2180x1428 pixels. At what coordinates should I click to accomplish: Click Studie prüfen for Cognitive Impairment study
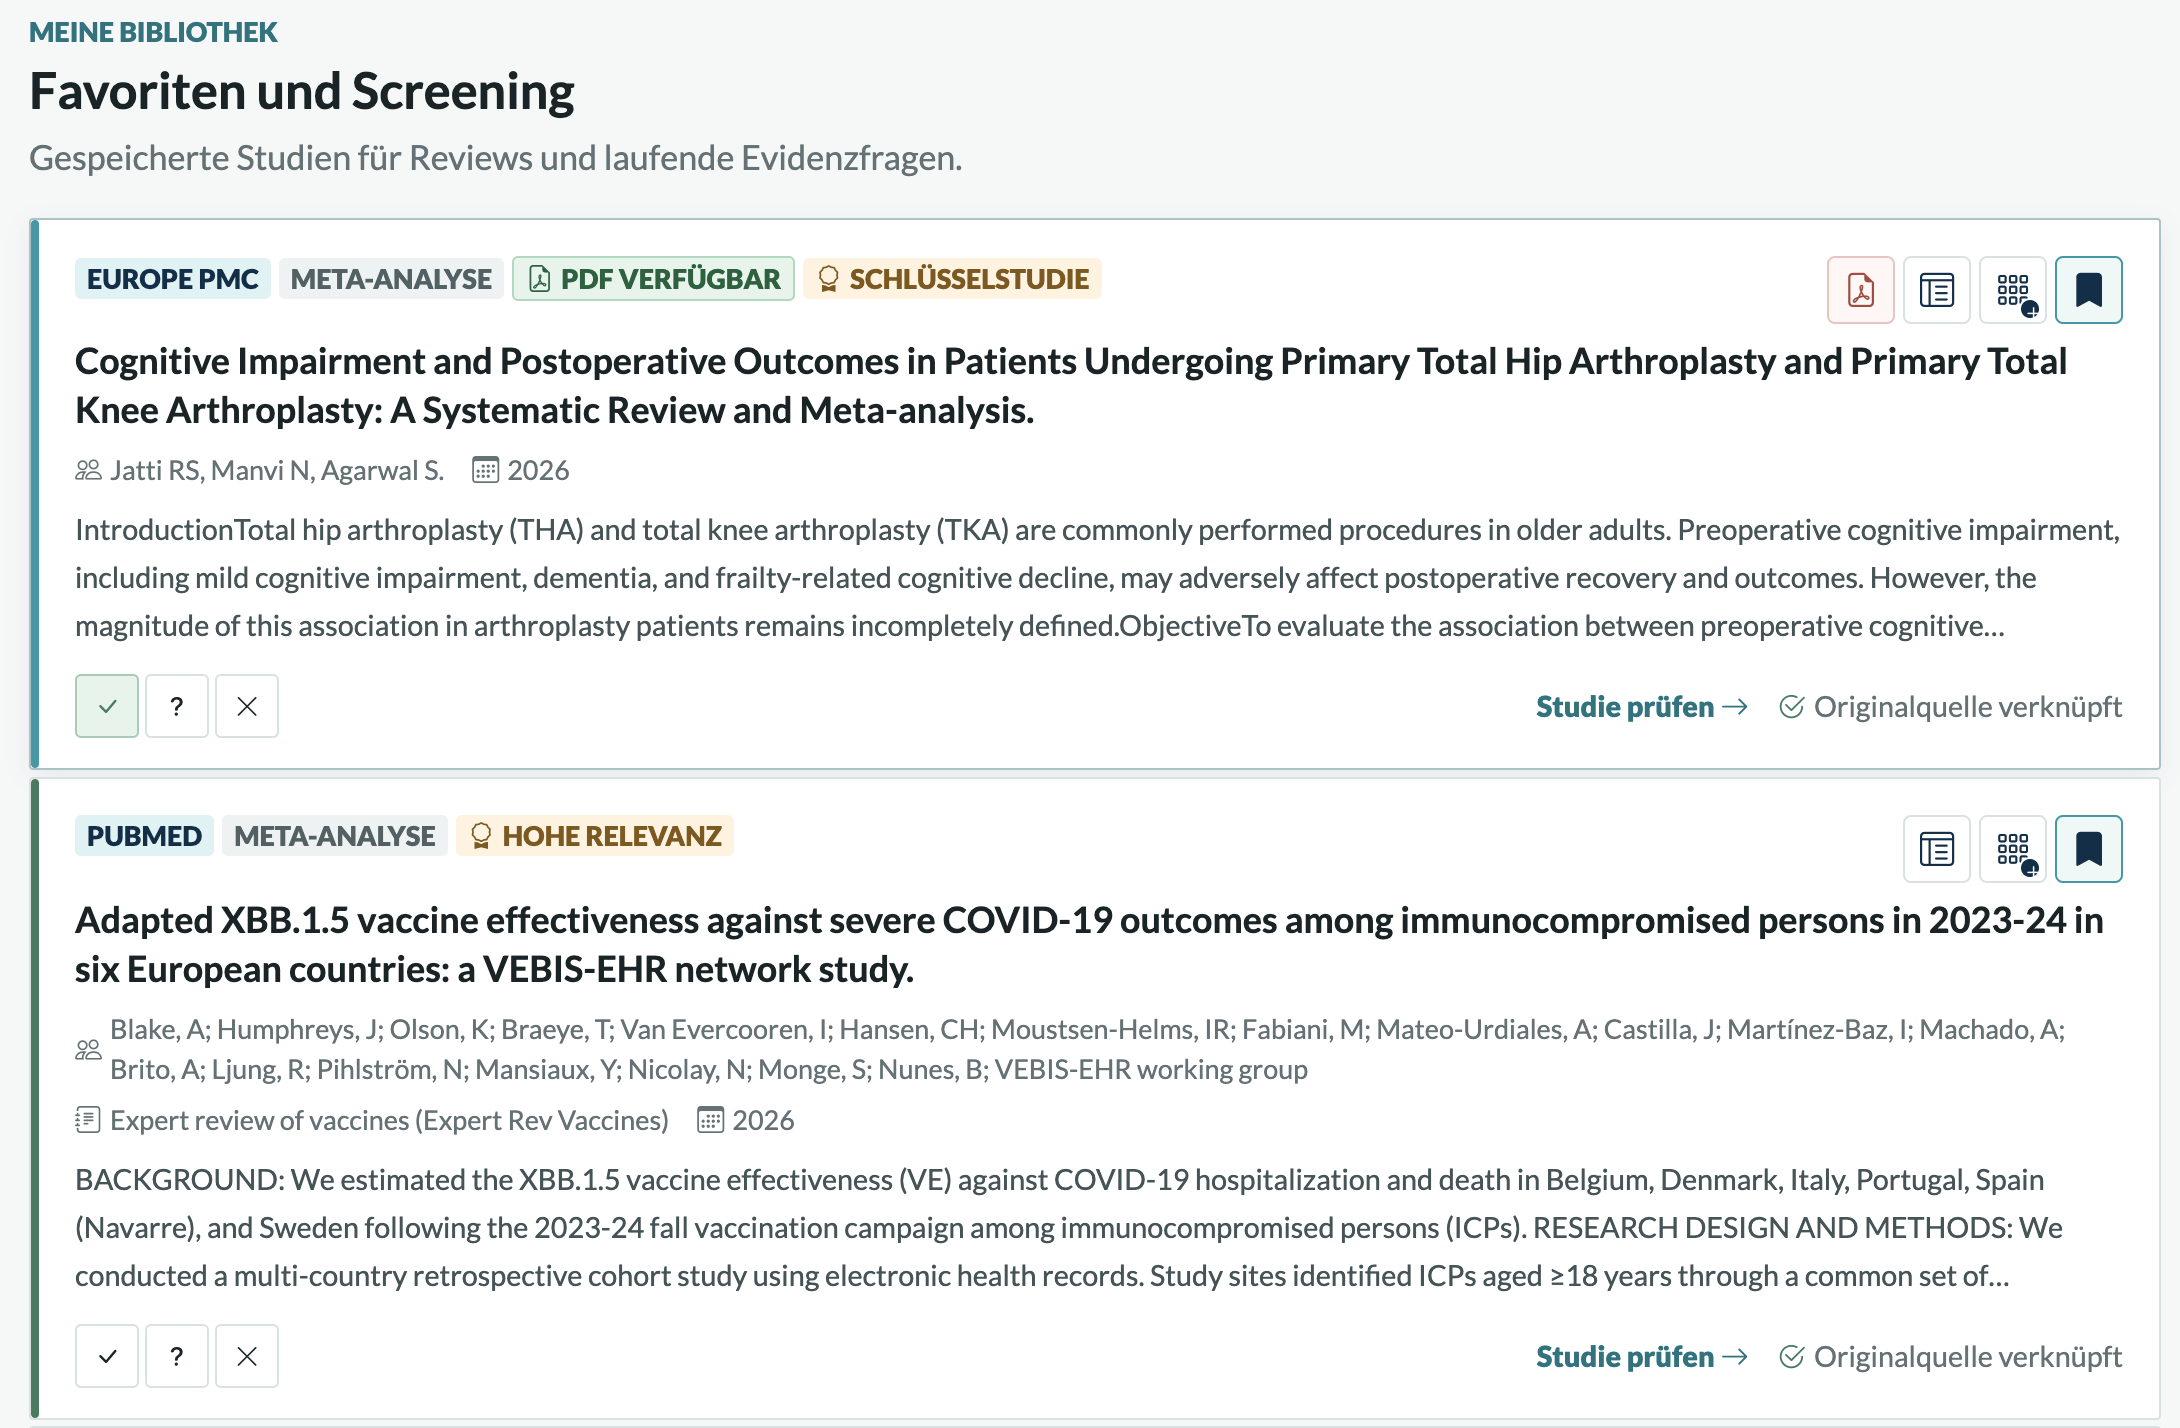pyautogui.click(x=1642, y=707)
